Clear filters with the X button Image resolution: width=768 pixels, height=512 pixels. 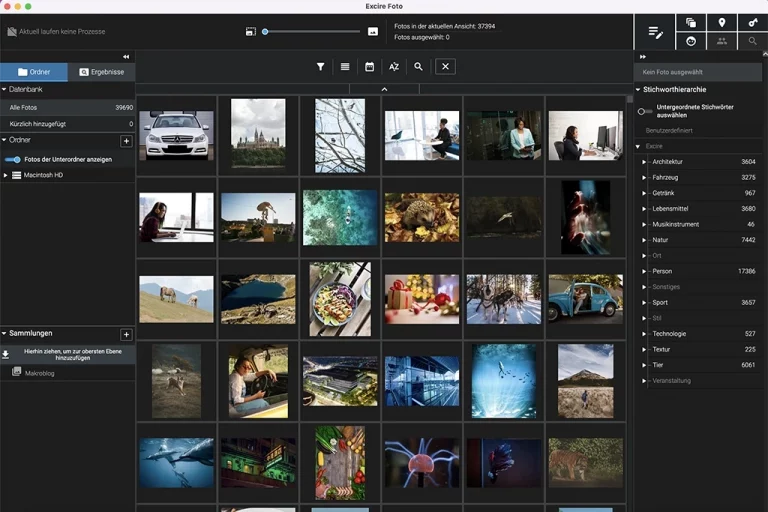(446, 66)
